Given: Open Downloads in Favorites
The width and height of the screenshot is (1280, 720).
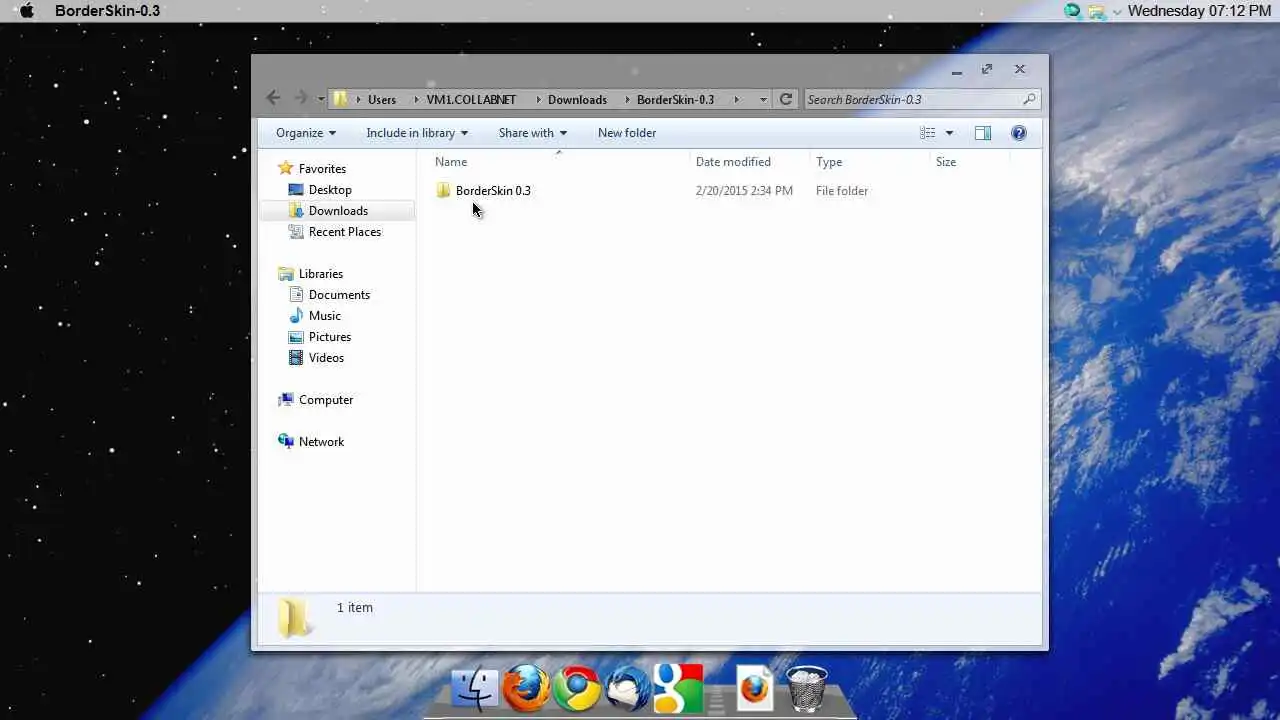Looking at the screenshot, I should click(338, 211).
